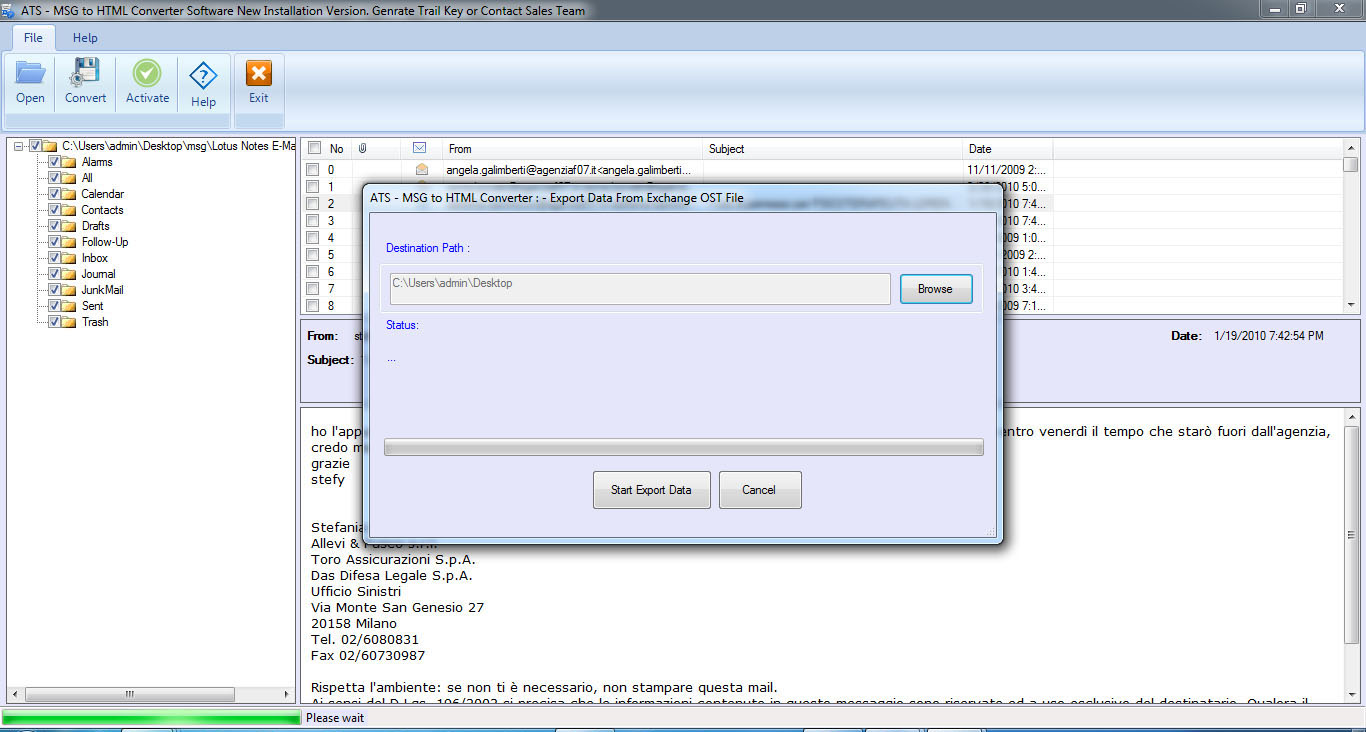Check the checkbox for message row 0
Viewport: 1366px width, 732px height.
[x=313, y=170]
